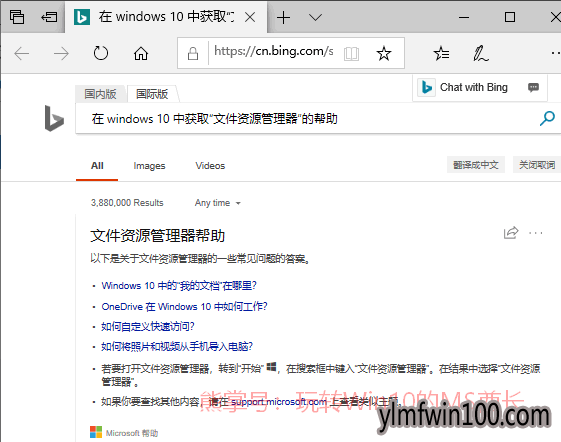Click 翻译成中文 button
Screen dimensions: 561x442
(x=476, y=165)
